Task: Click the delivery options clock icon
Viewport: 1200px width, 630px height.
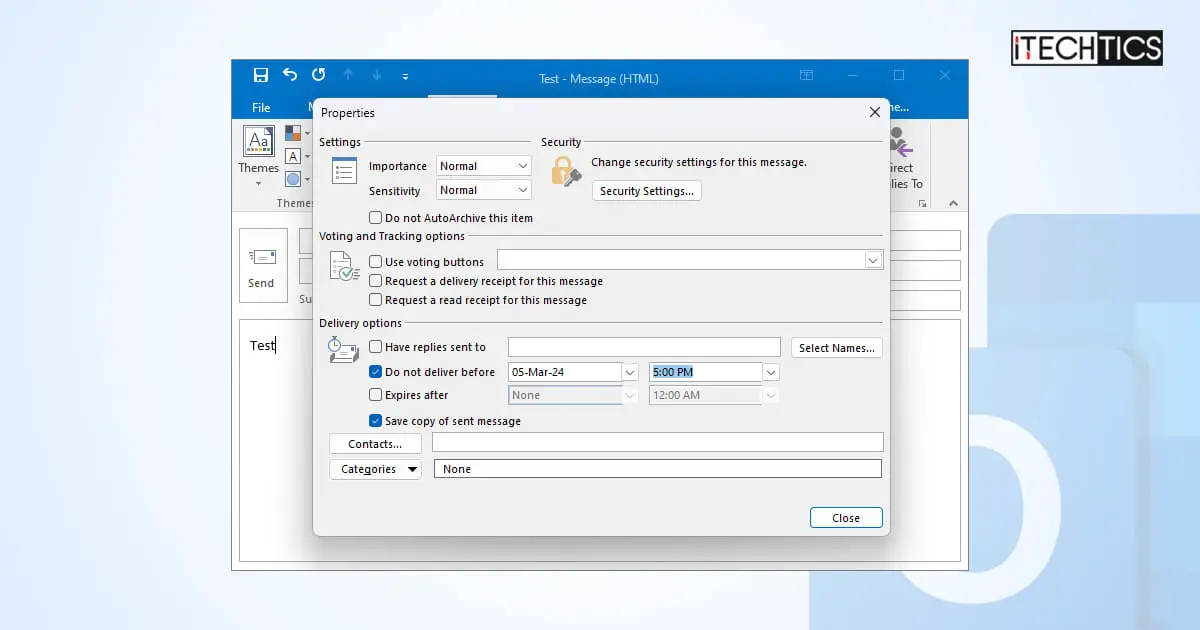Action: [343, 351]
